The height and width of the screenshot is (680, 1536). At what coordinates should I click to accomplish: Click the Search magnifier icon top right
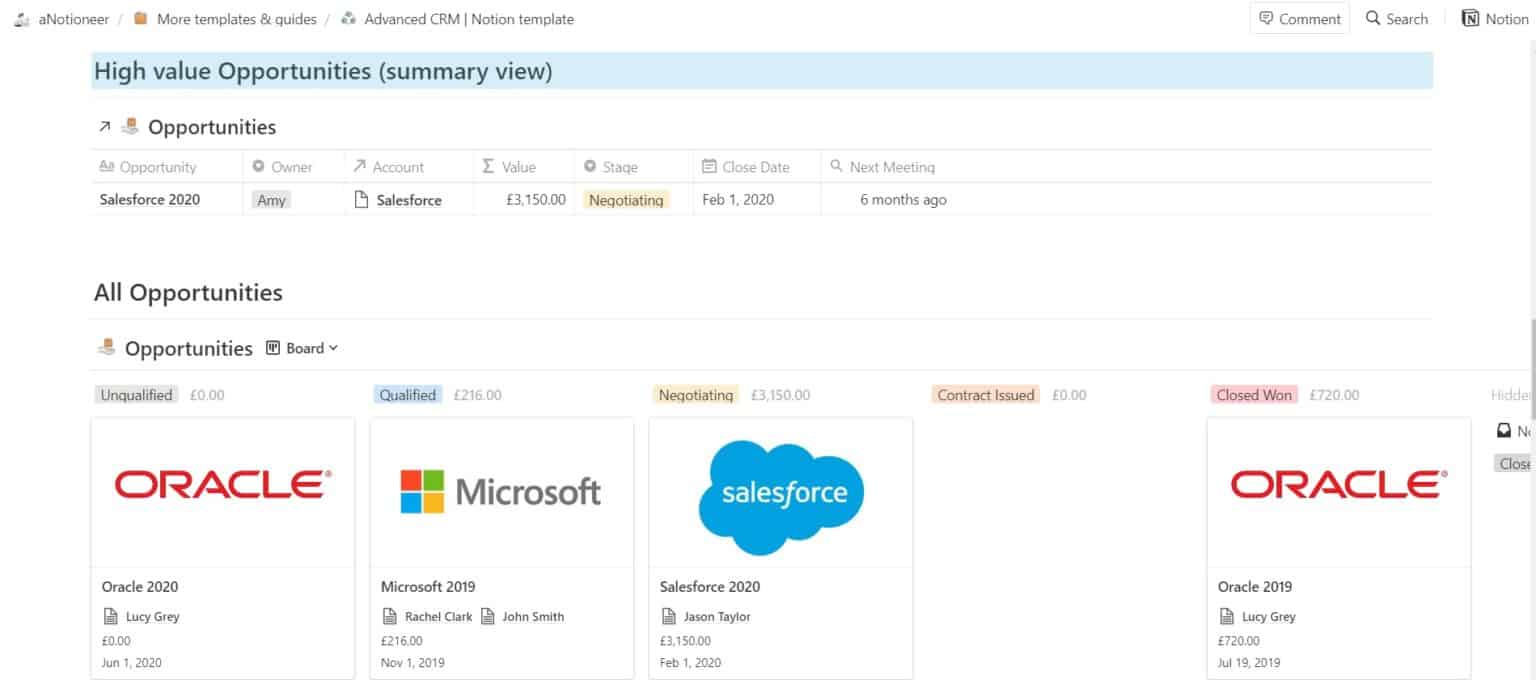click(1373, 18)
